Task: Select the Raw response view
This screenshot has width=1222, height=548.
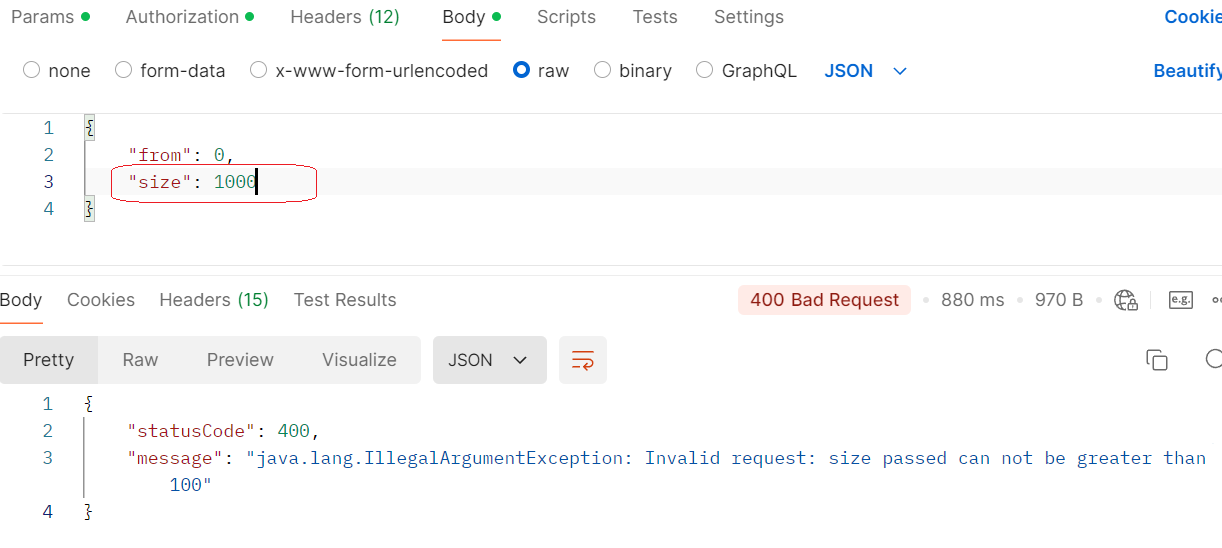Action: click(140, 360)
